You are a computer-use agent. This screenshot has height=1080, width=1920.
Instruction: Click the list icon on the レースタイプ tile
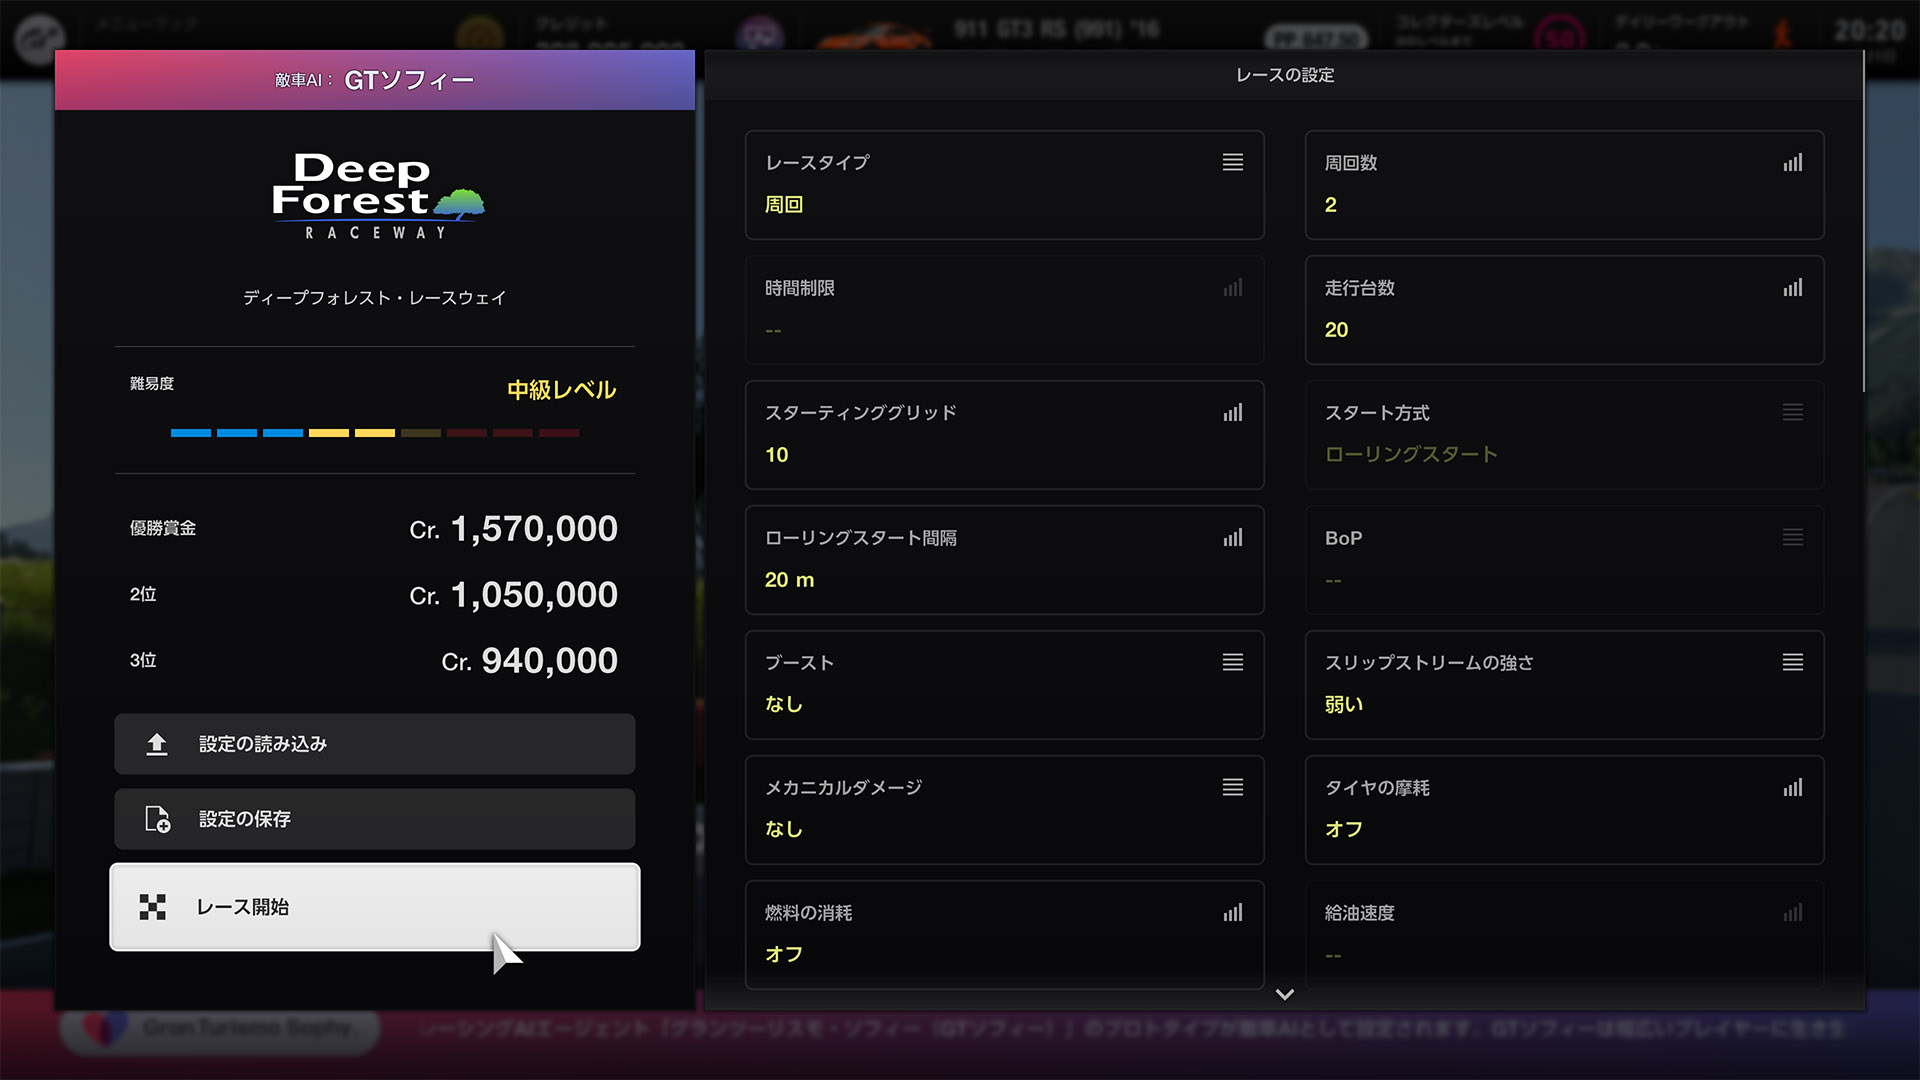[1233, 162]
